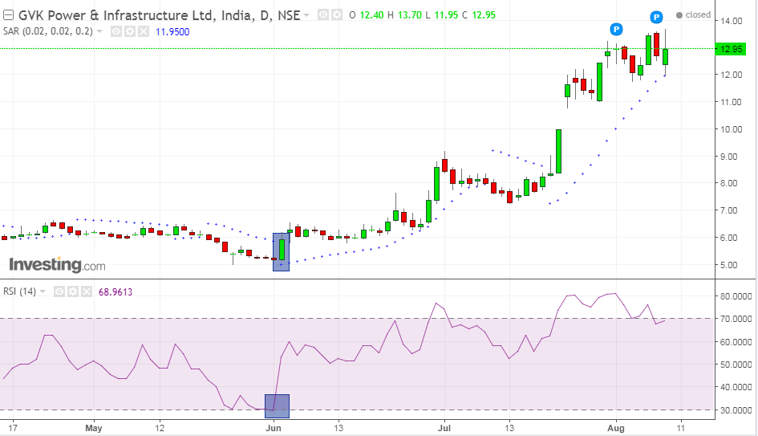The width and height of the screenshot is (758, 436).
Task: Click the 14.00 price axis label
Action: click(731, 21)
